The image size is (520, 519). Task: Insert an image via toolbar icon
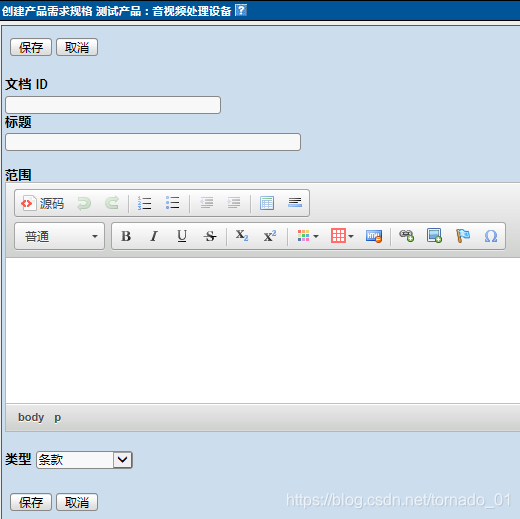[x=434, y=236]
